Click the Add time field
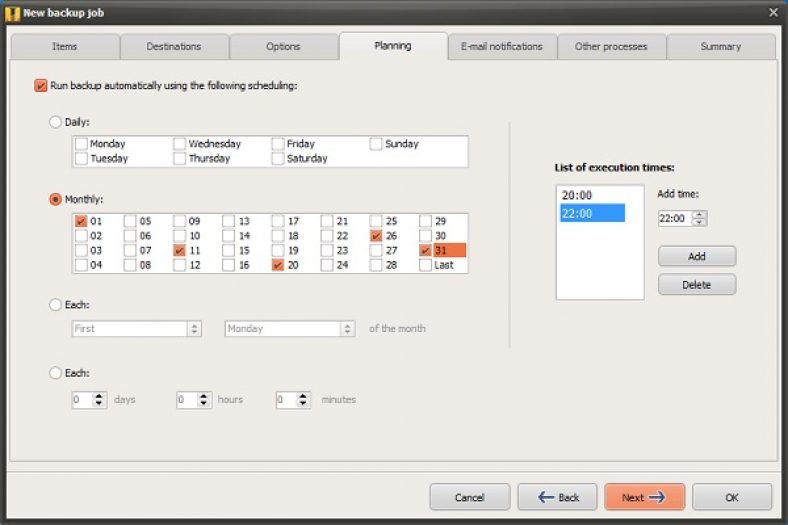 (x=675, y=219)
